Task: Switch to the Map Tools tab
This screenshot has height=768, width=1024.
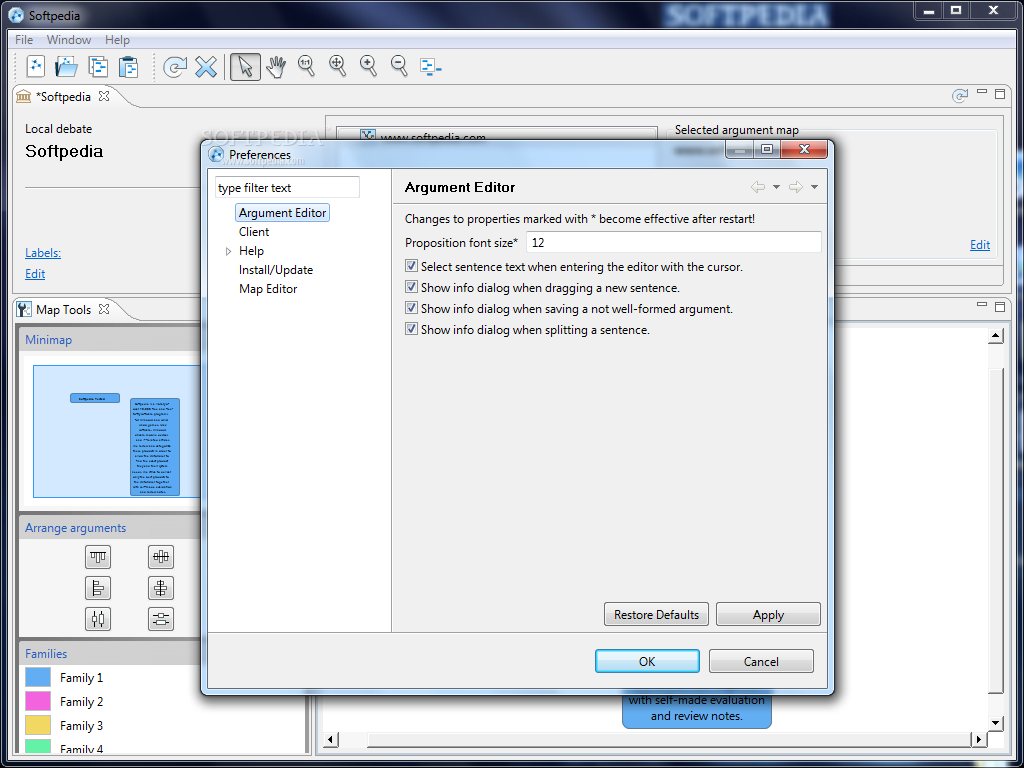Action: click(63, 310)
